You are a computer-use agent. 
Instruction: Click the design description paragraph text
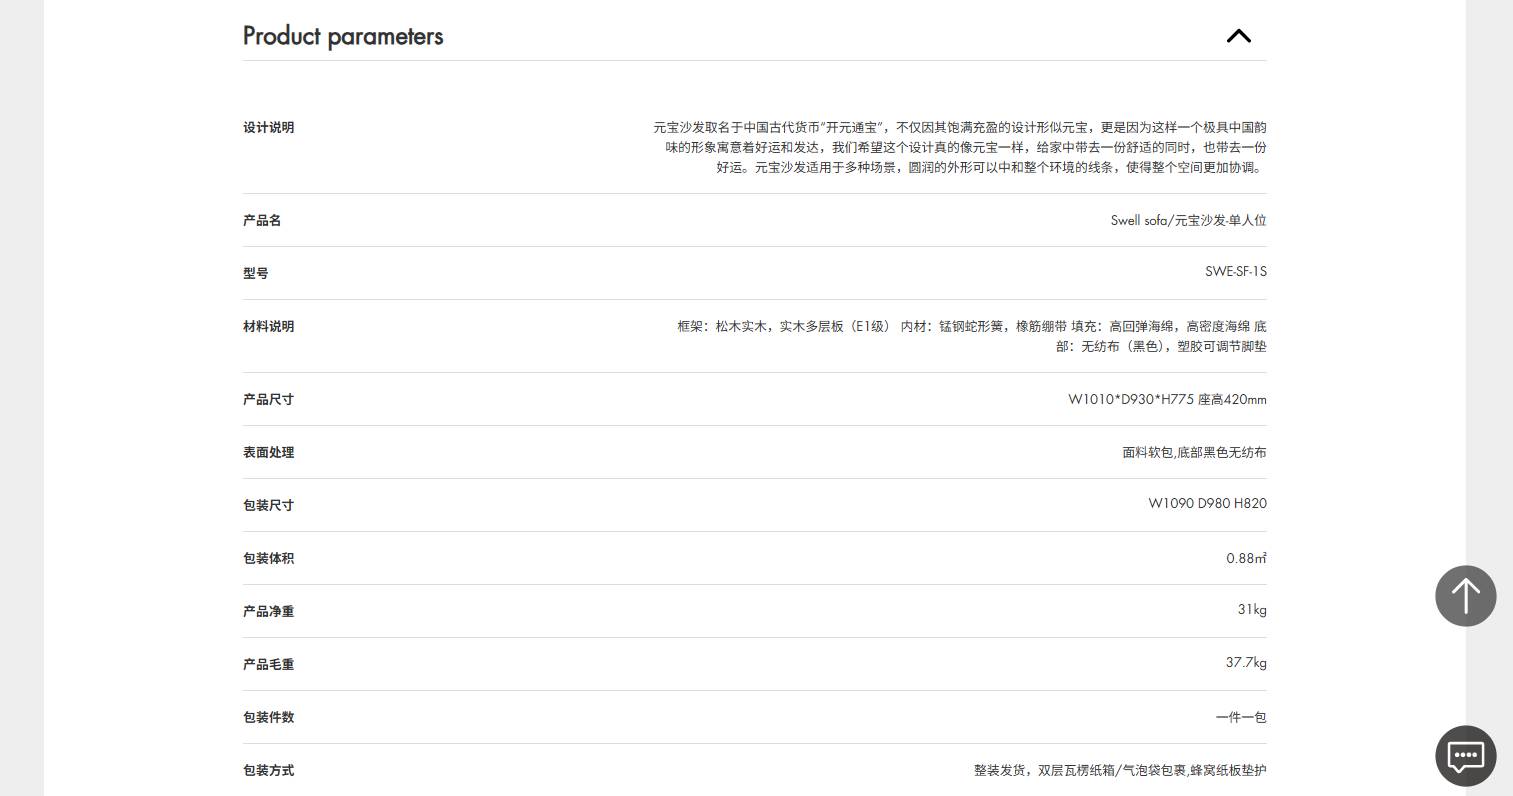[x=960, y=147]
